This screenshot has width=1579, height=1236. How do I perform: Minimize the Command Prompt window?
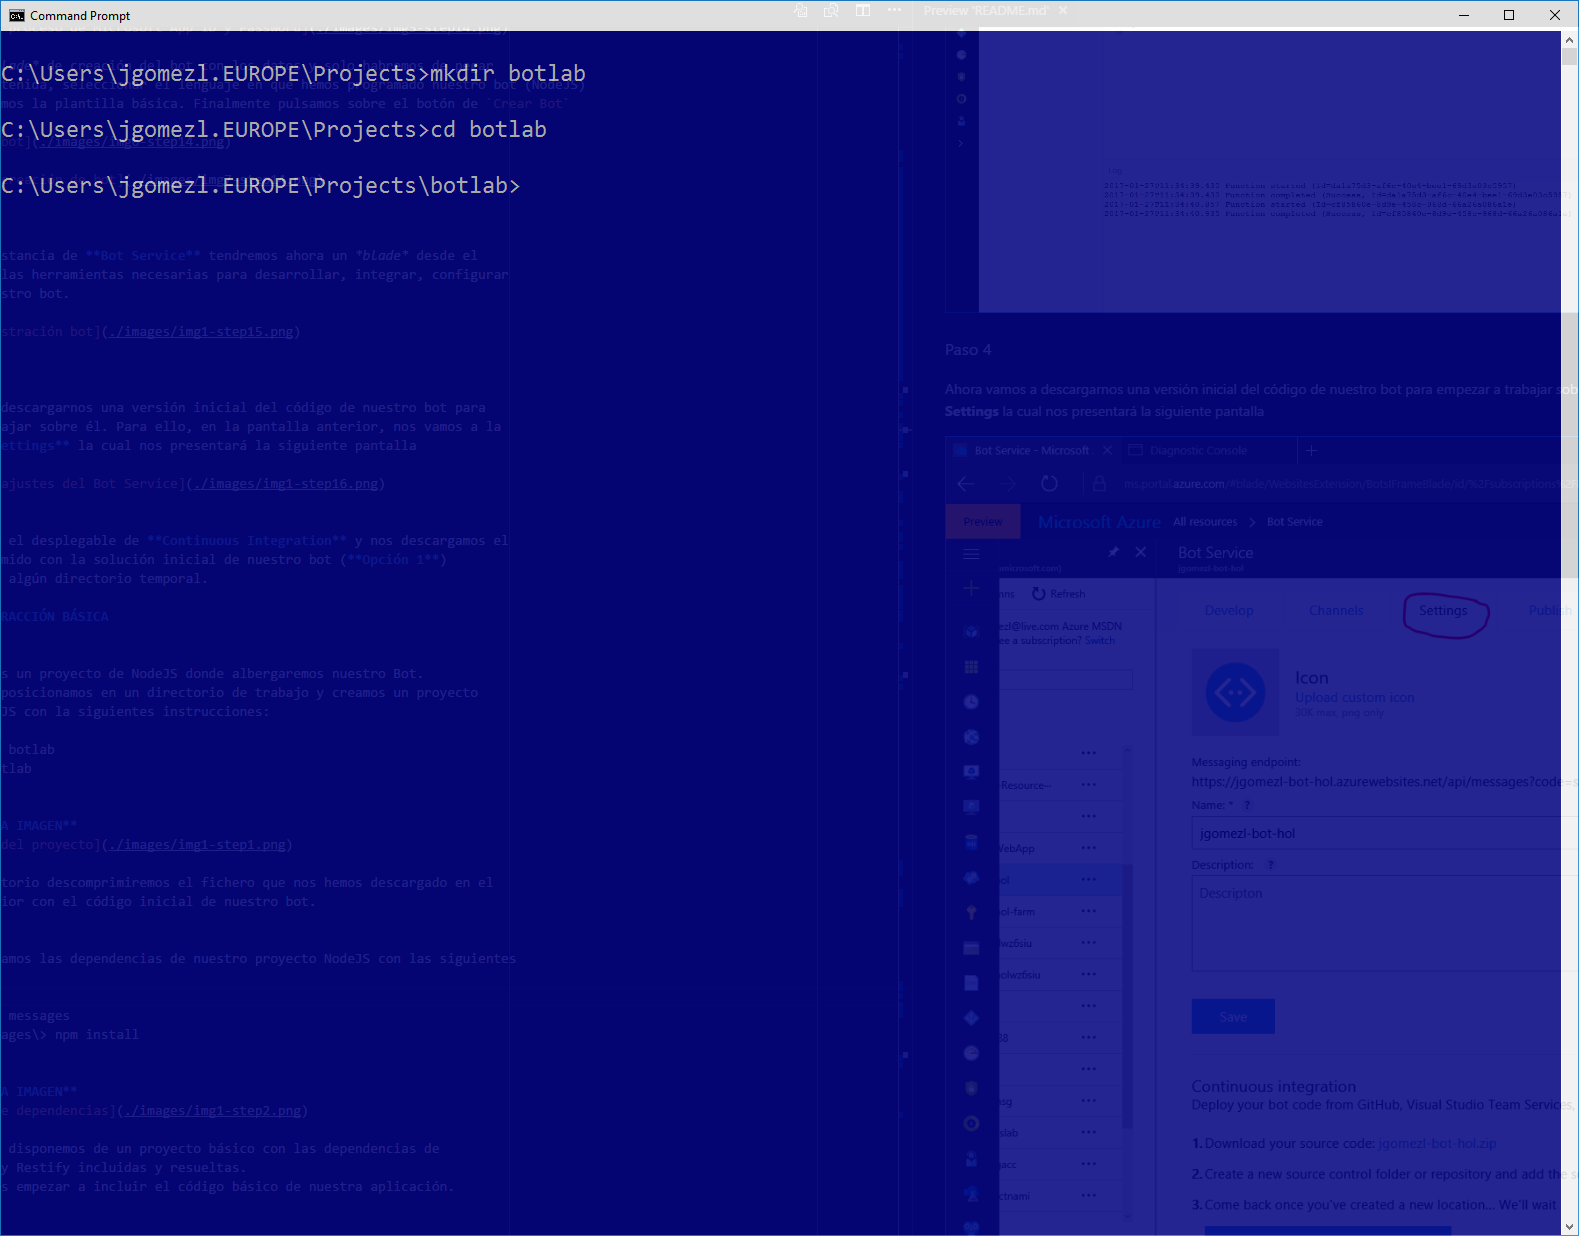1463,15
